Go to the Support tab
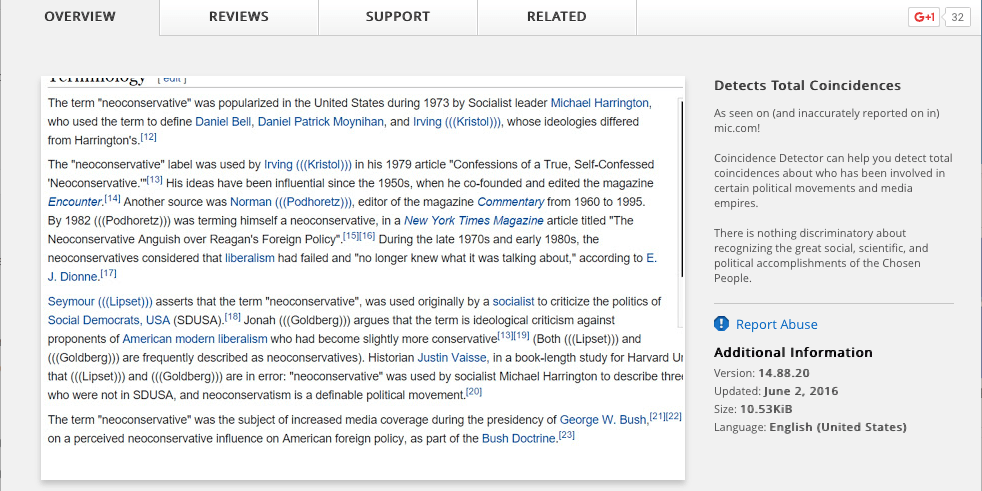This screenshot has height=491, width=982. coord(397,17)
